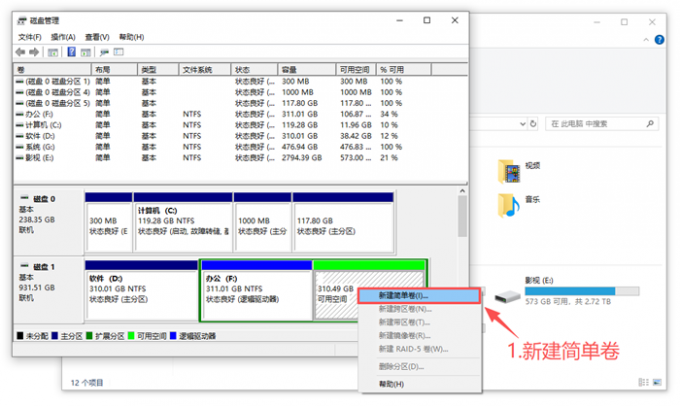This screenshot has height=406, width=680.
Task: Click the 逻辑驱动器 blue legend swatch
Action: [x=173, y=335]
